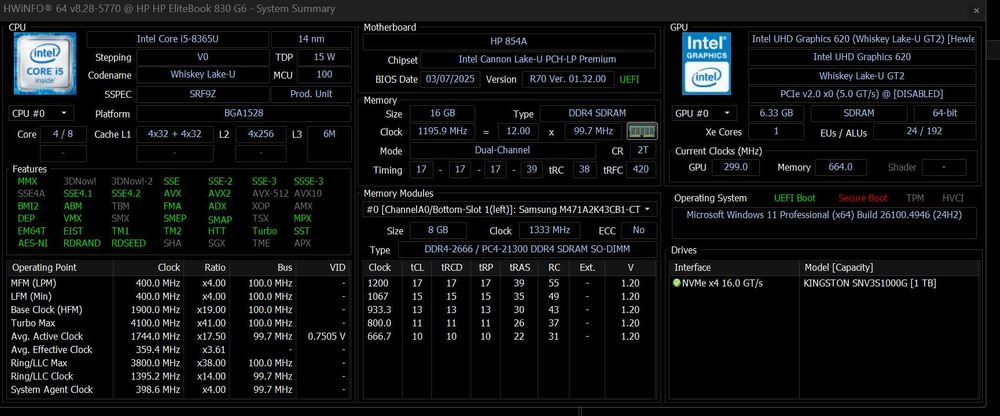This screenshot has height=416, width=1000.
Task: Click the green NVMe drive status icon
Action: [677, 283]
